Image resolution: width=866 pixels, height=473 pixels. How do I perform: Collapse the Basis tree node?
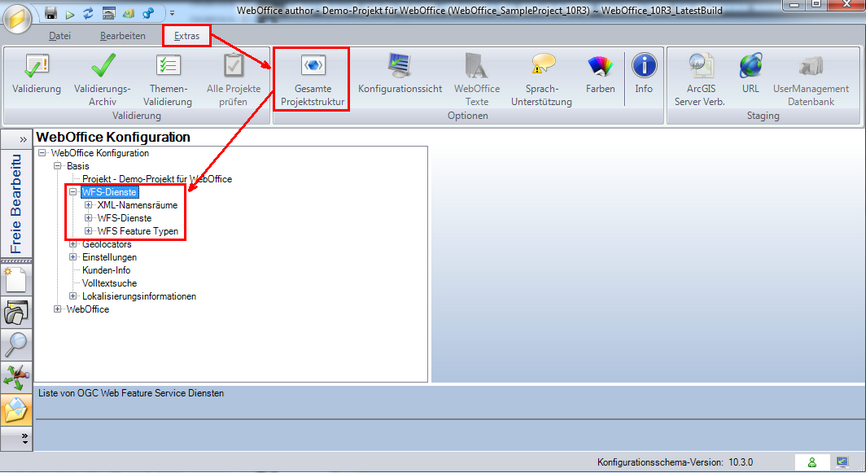pos(57,166)
